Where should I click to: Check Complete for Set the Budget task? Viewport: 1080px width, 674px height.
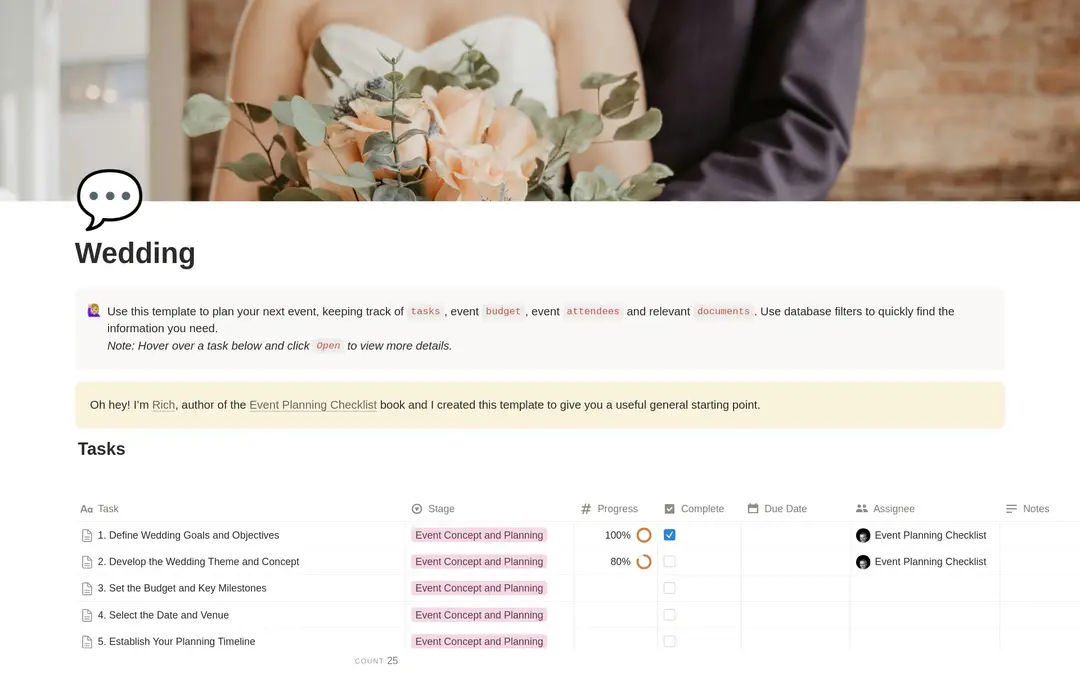pos(669,588)
